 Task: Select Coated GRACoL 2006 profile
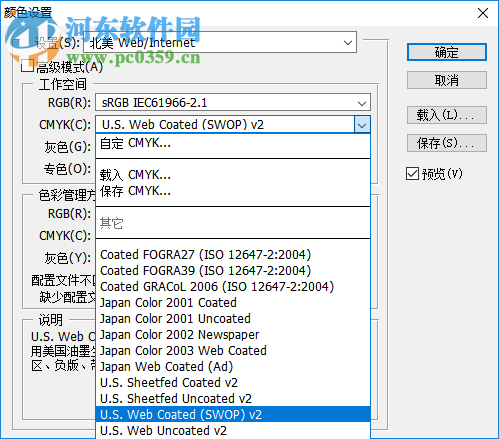click(x=233, y=287)
